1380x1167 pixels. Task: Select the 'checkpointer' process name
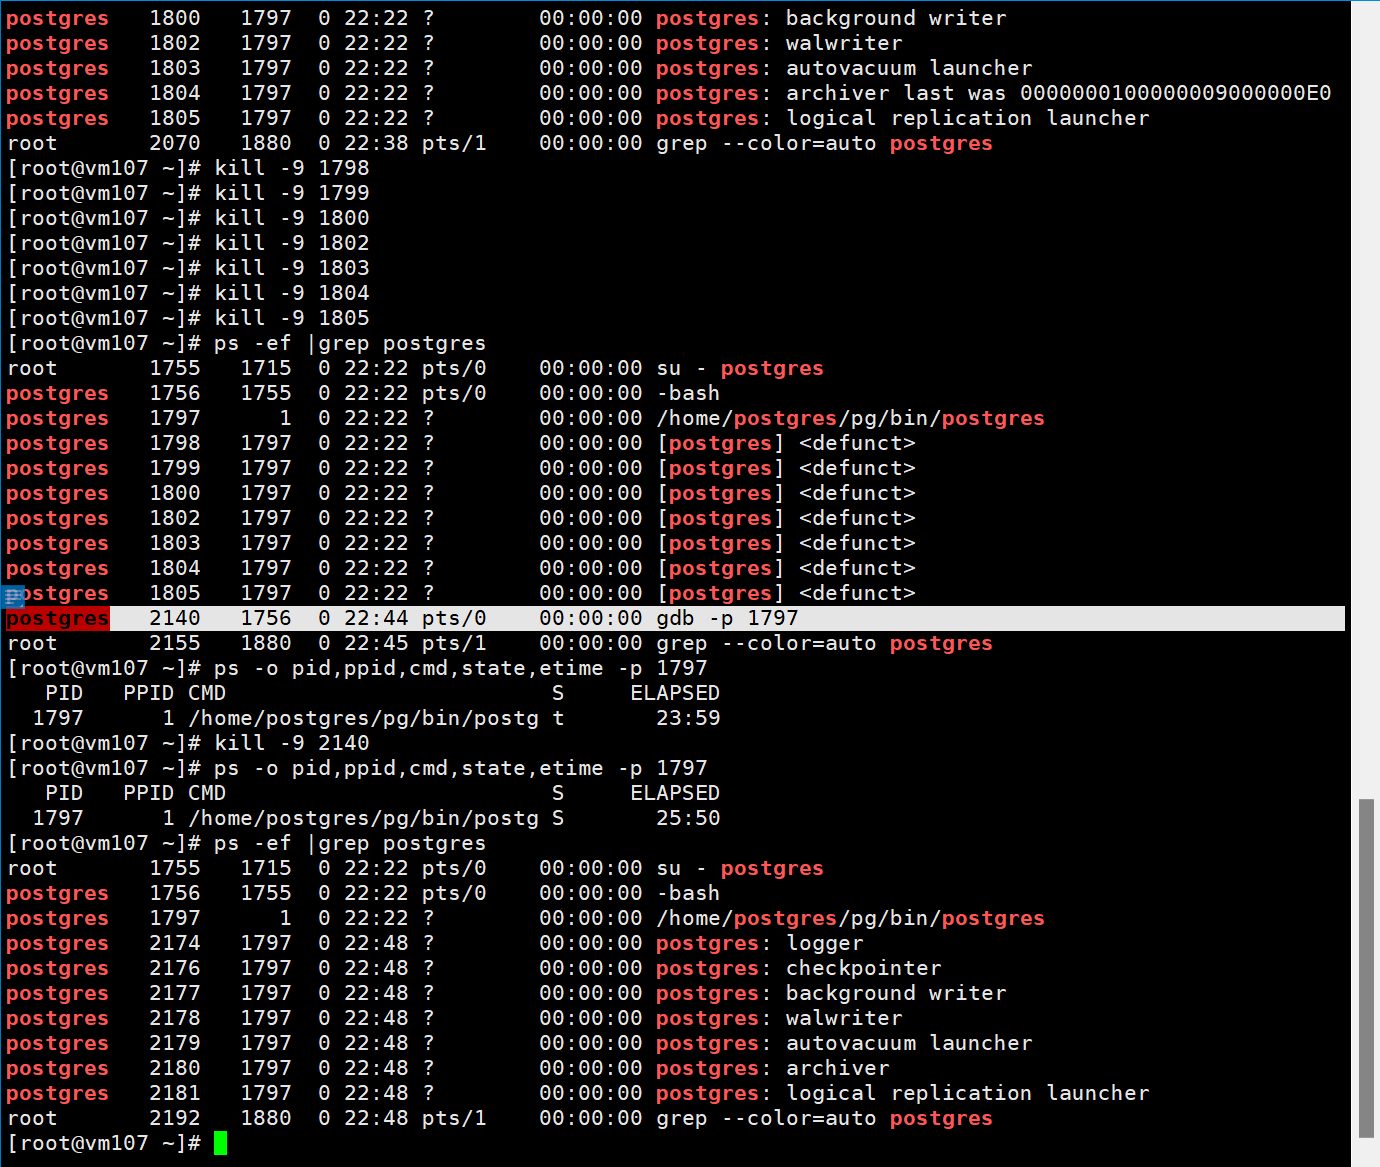click(864, 968)
